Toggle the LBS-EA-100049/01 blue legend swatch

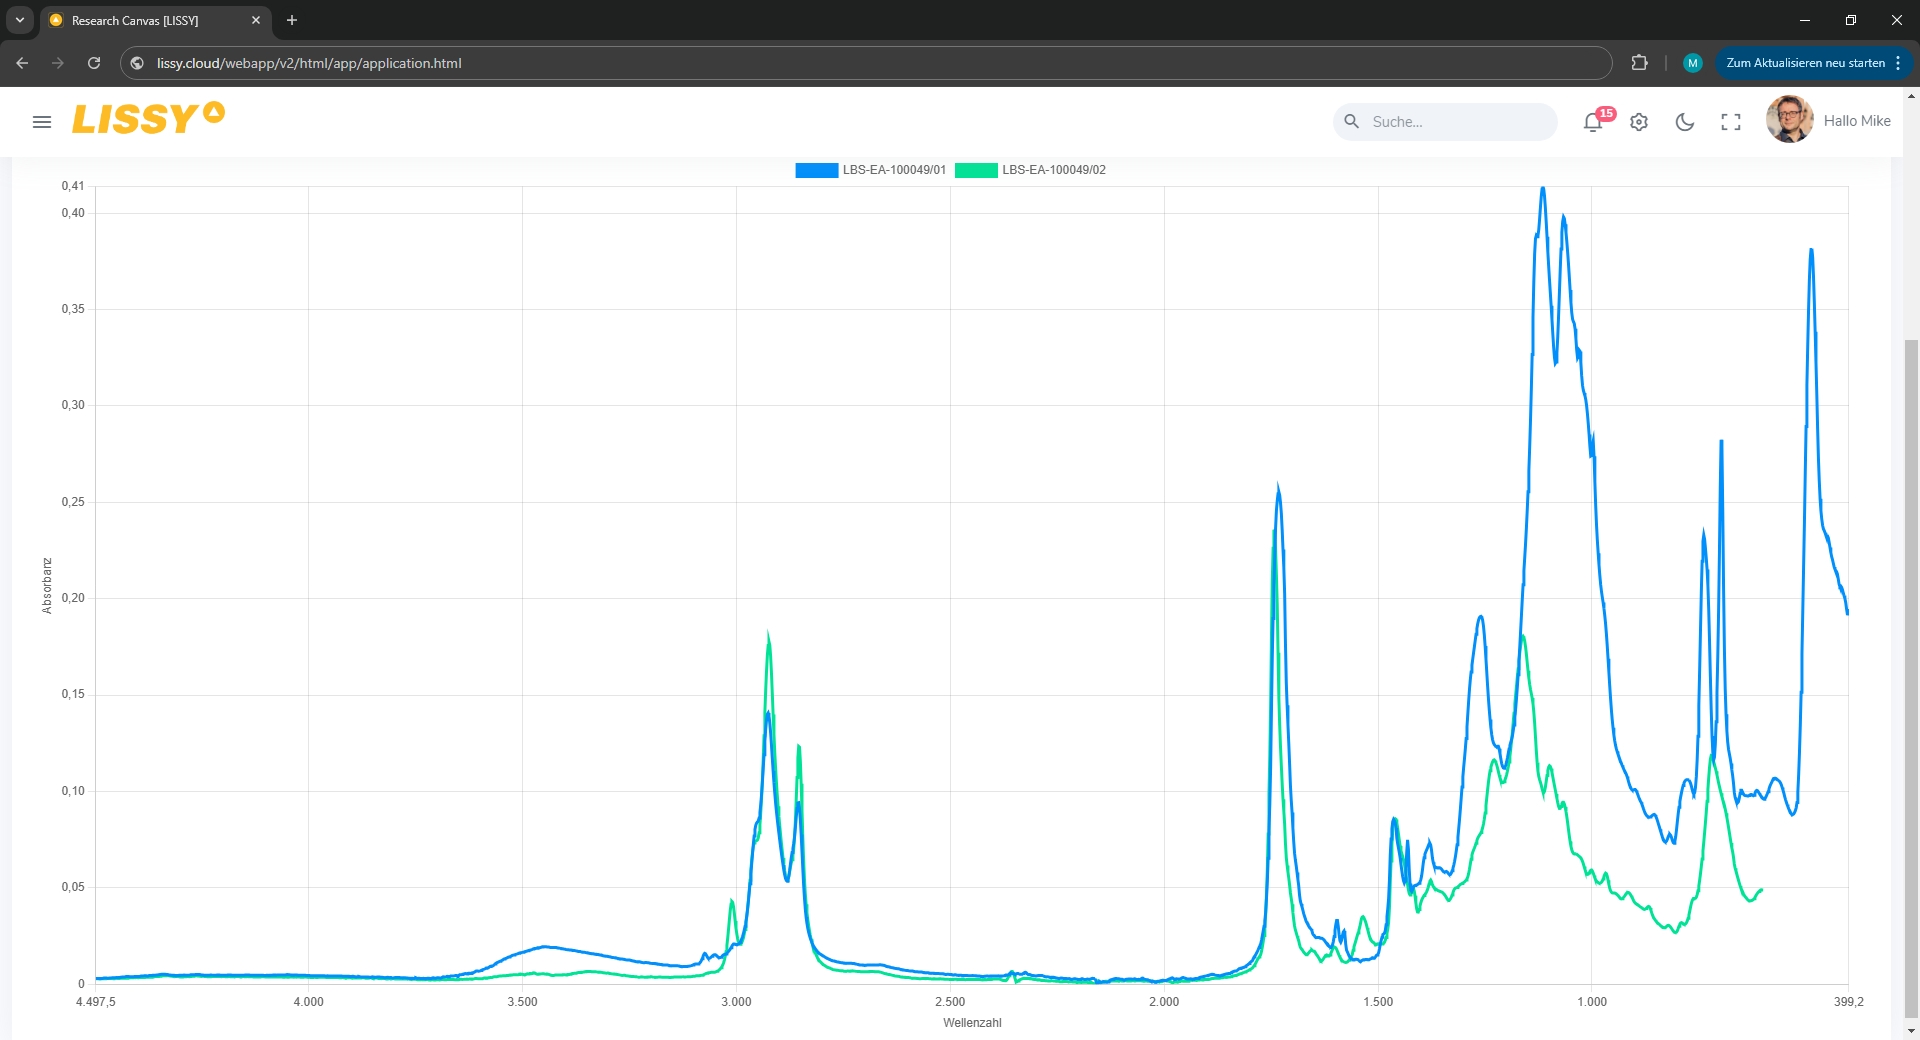[816, 170]
